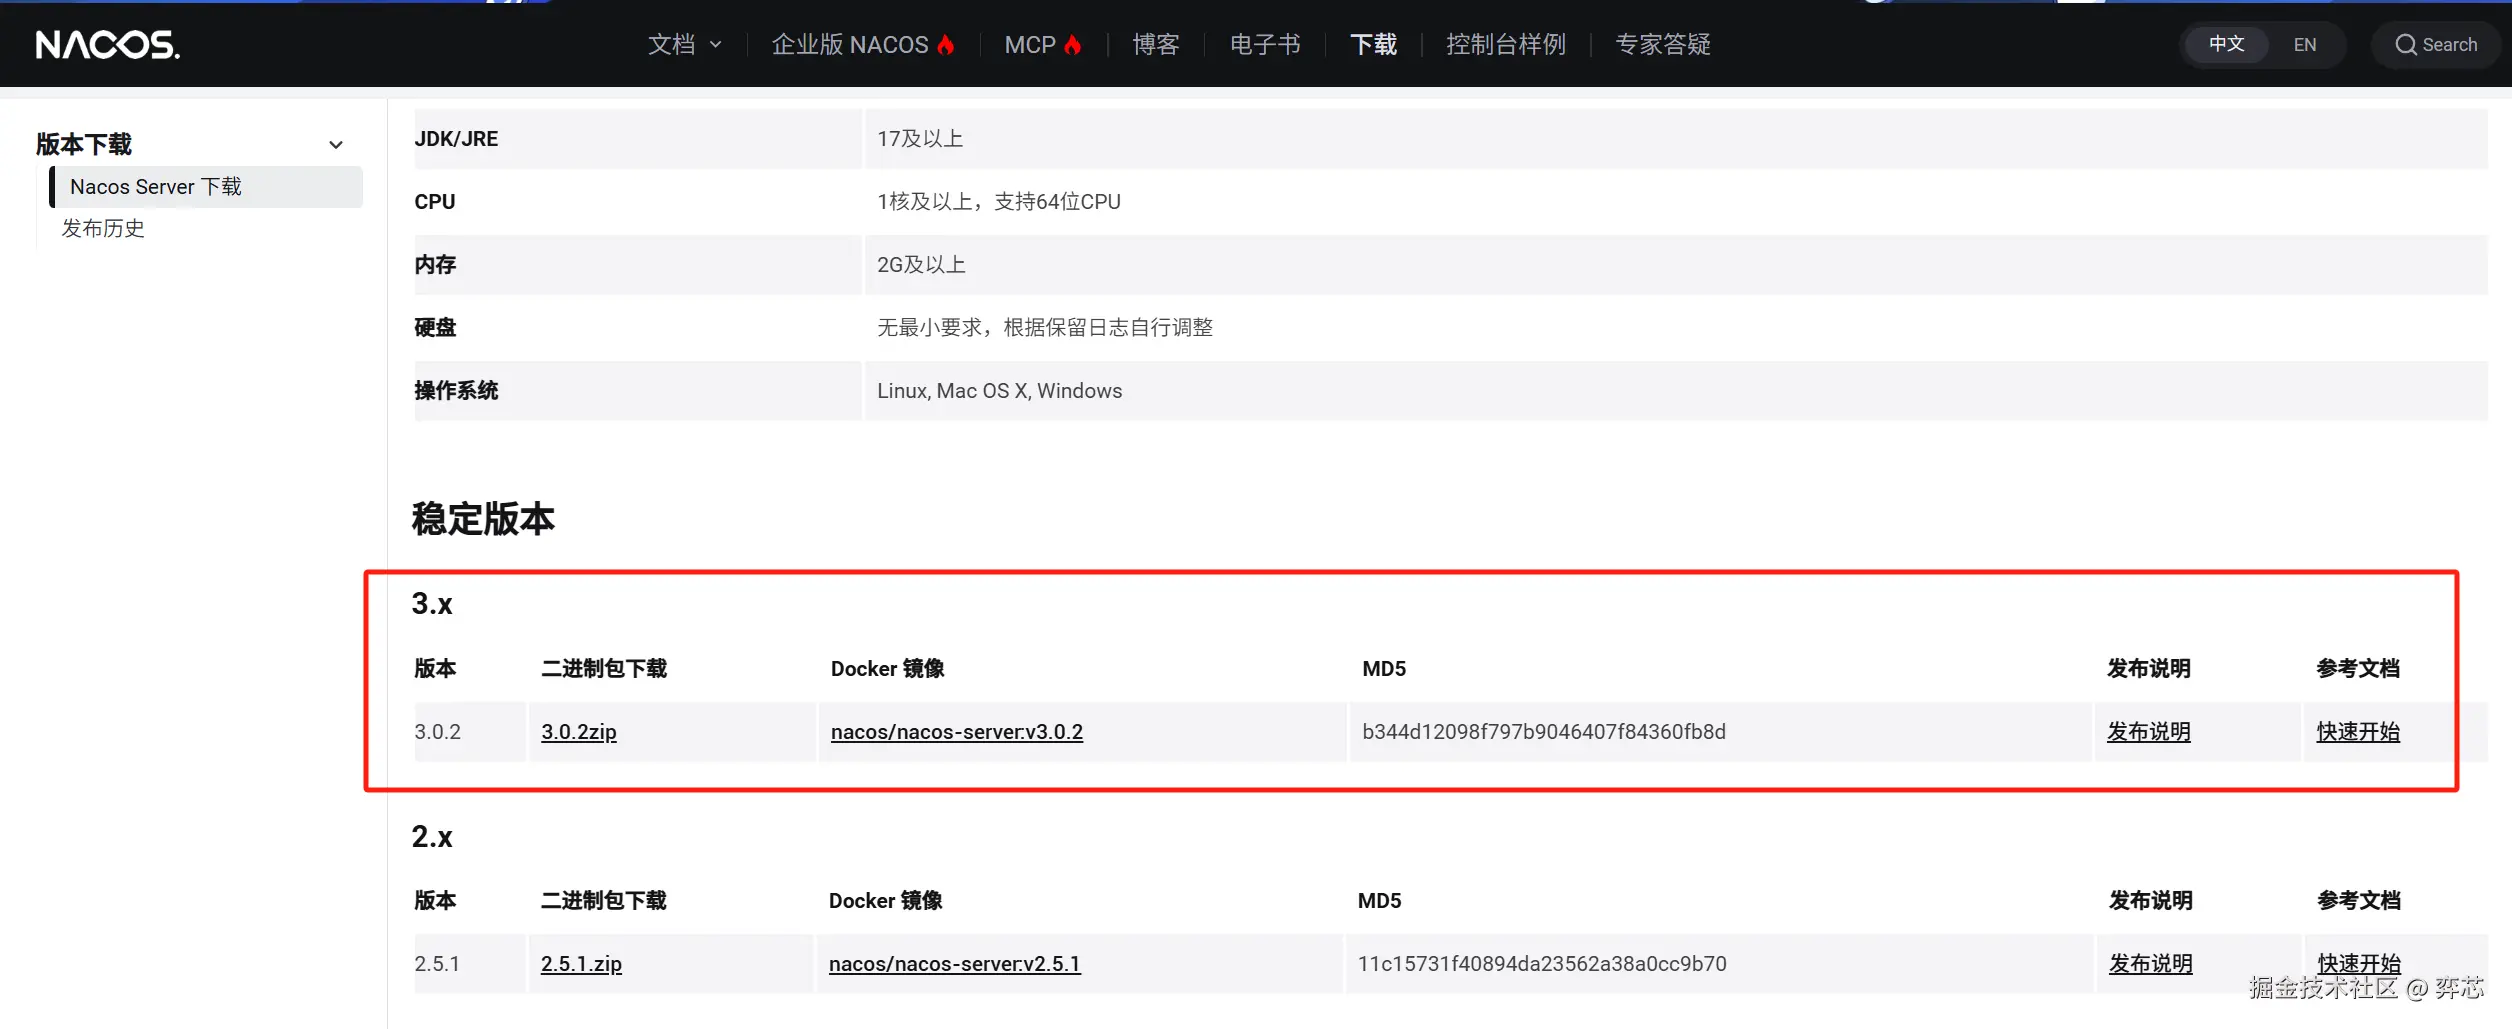Open the 博客 page

(1156, 45)
